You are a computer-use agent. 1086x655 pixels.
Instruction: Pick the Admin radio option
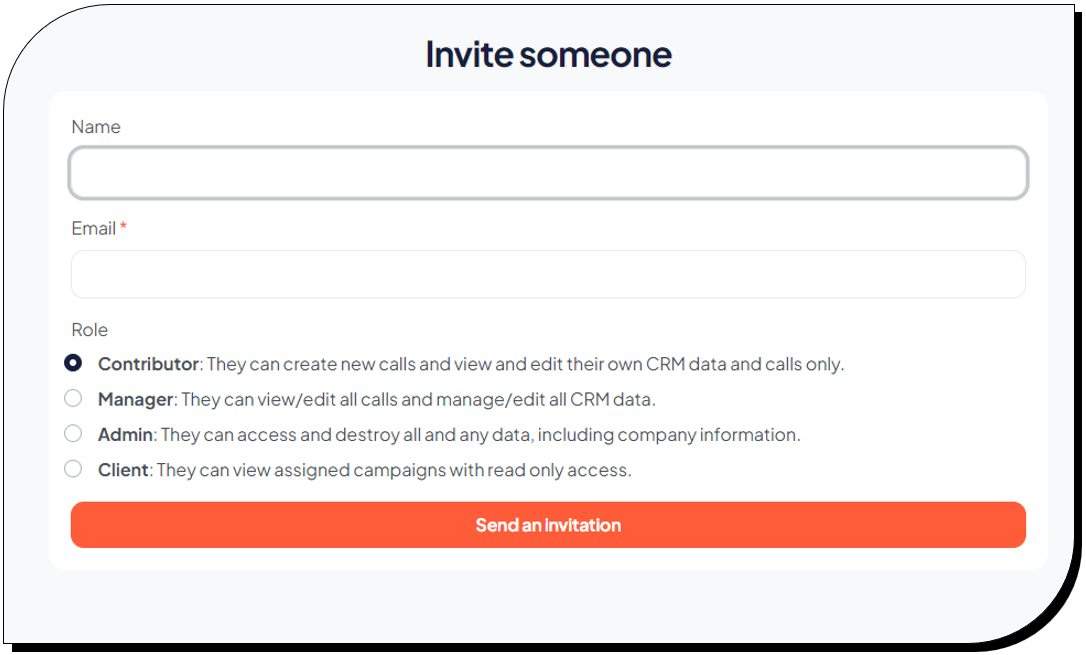pyautogui.click(x=73, y=434)
